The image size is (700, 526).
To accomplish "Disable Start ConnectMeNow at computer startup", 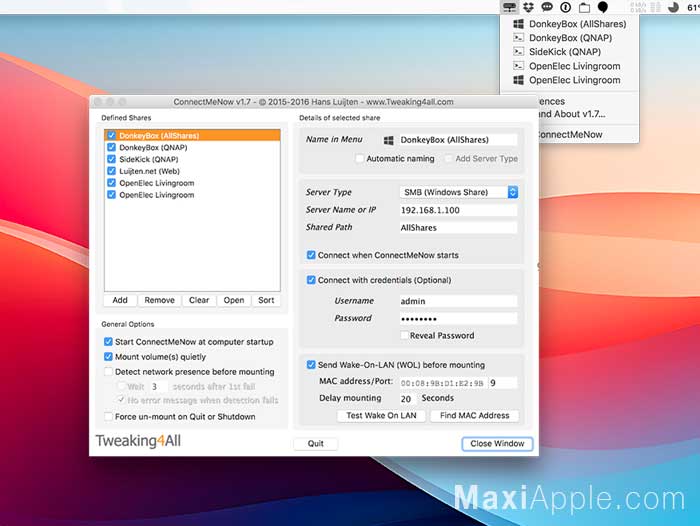I will tap(108, 342).
